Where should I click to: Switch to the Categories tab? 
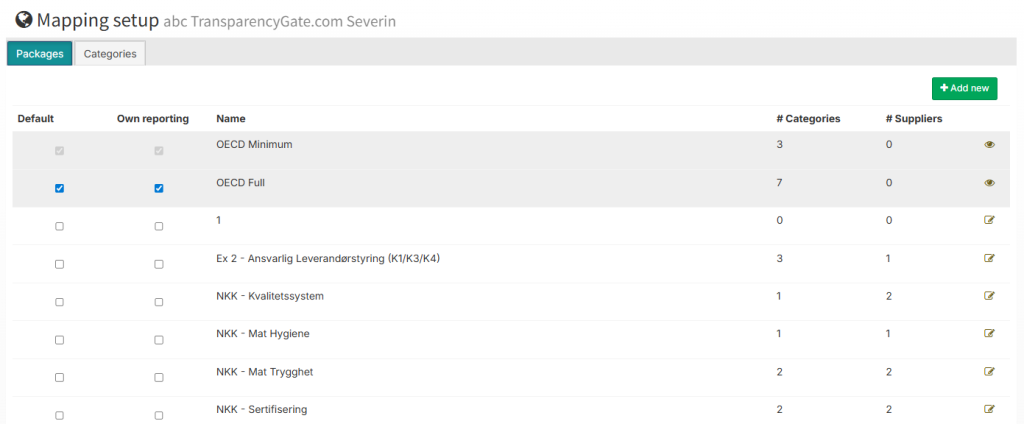tap(110, 54)
